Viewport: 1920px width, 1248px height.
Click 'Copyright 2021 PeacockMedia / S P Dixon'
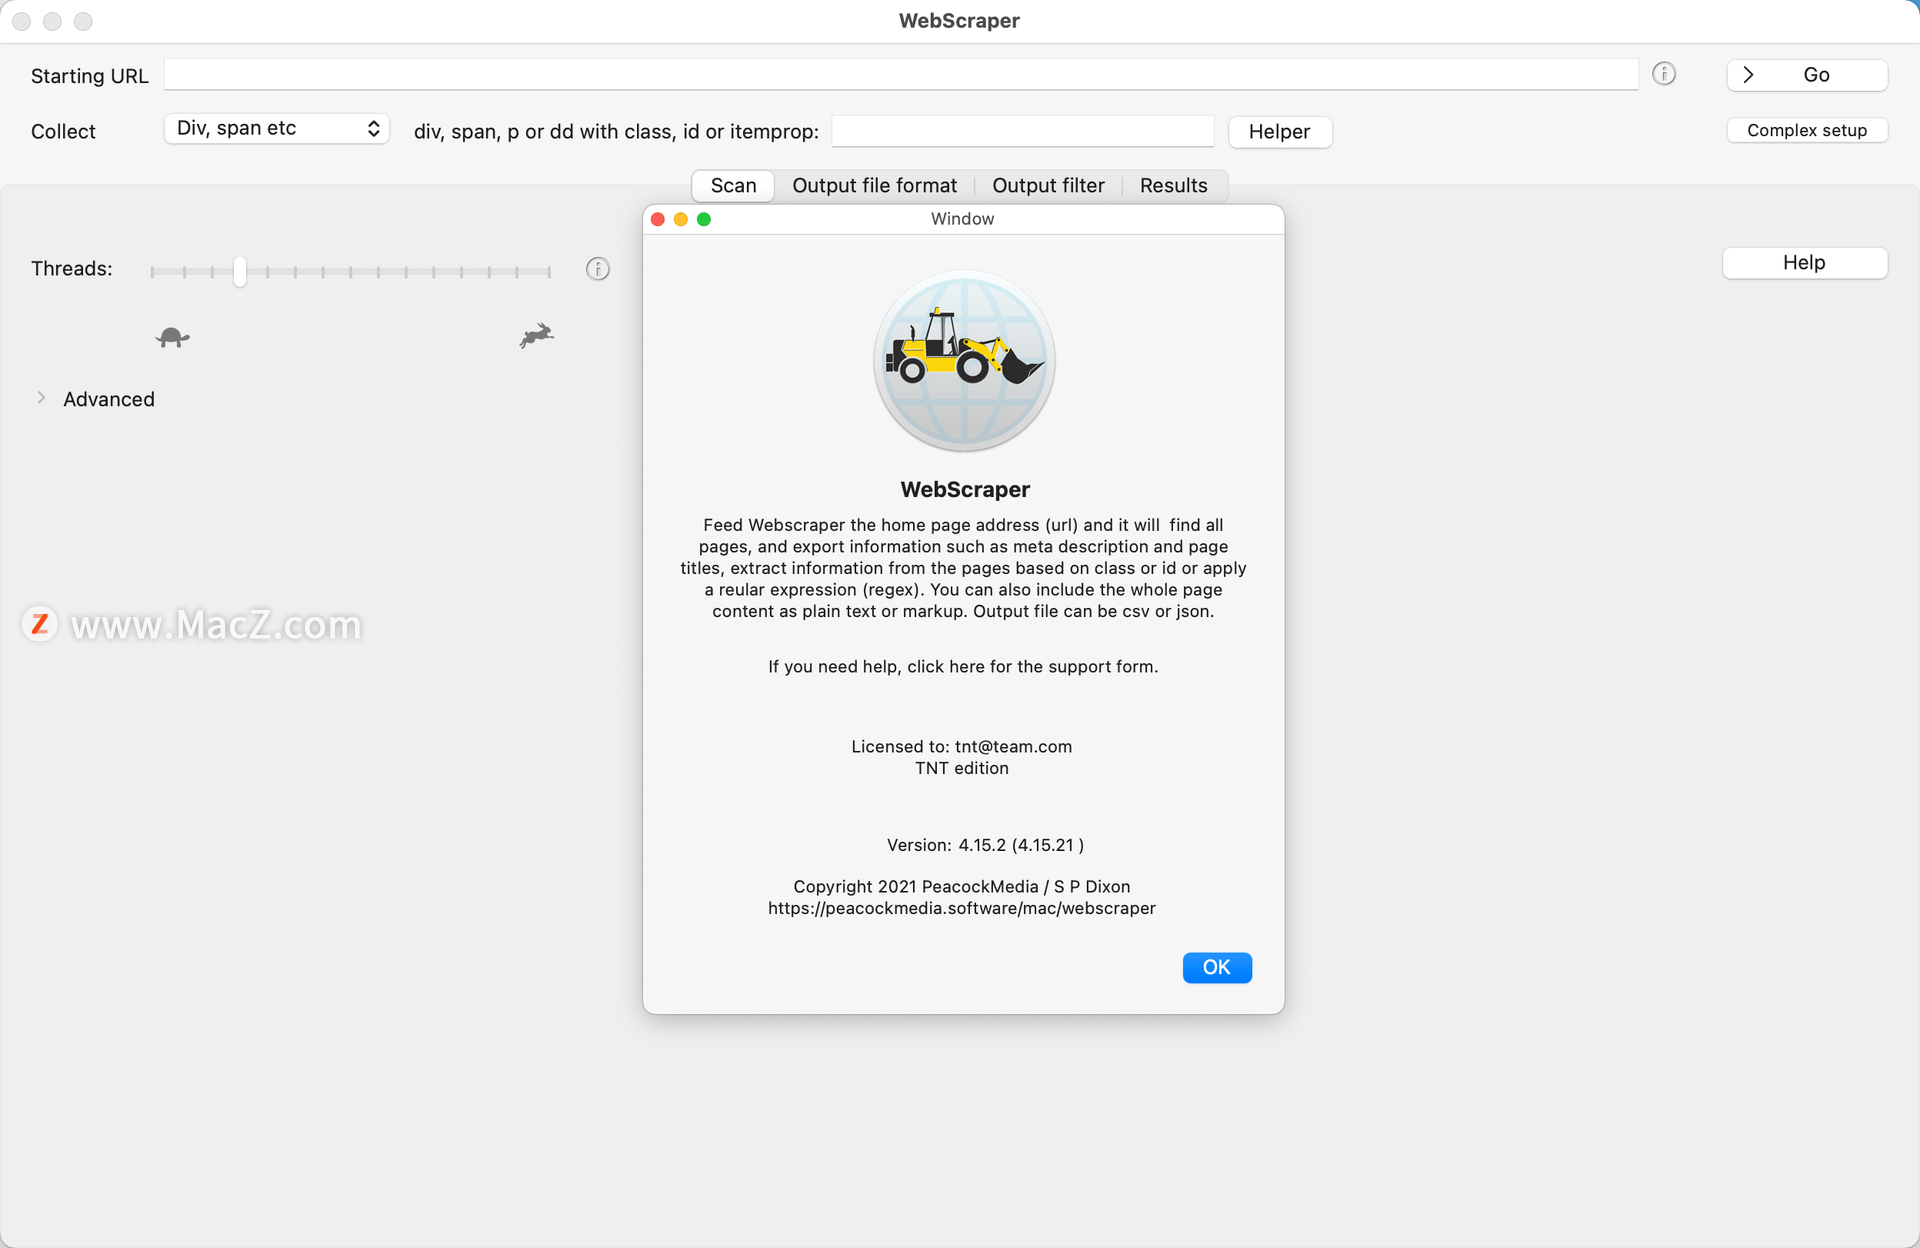(x=961, y=887)
